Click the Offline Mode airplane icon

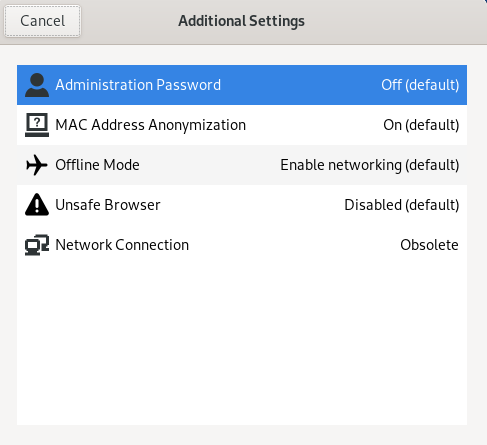click(37, 165)
